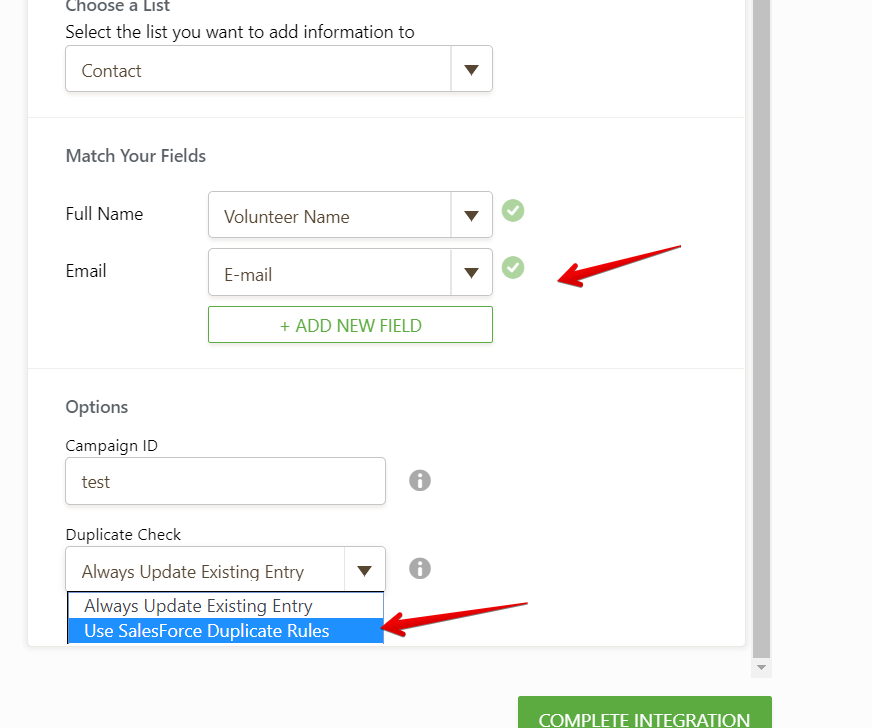Focus the Campaign ID text field
Screen dimensions: 872x728
coord(225,481)
